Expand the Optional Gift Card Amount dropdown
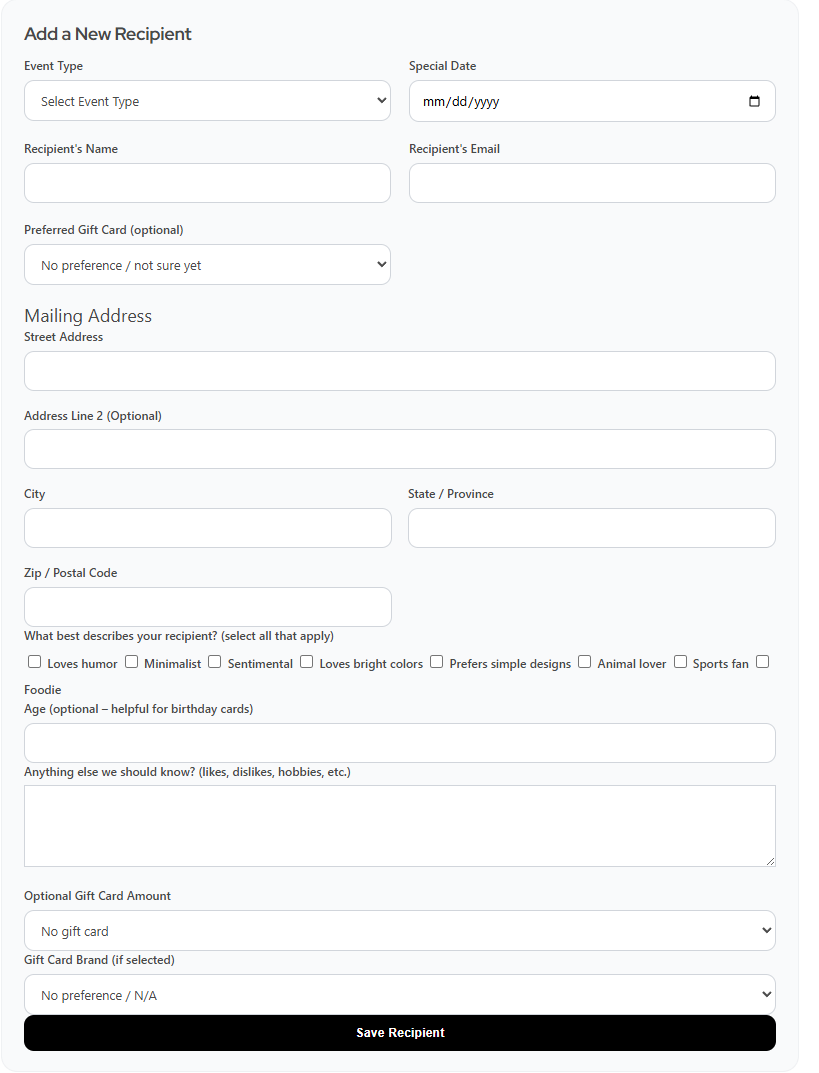The width and height of the screenshot is (819, 1073). pos(399,931)
